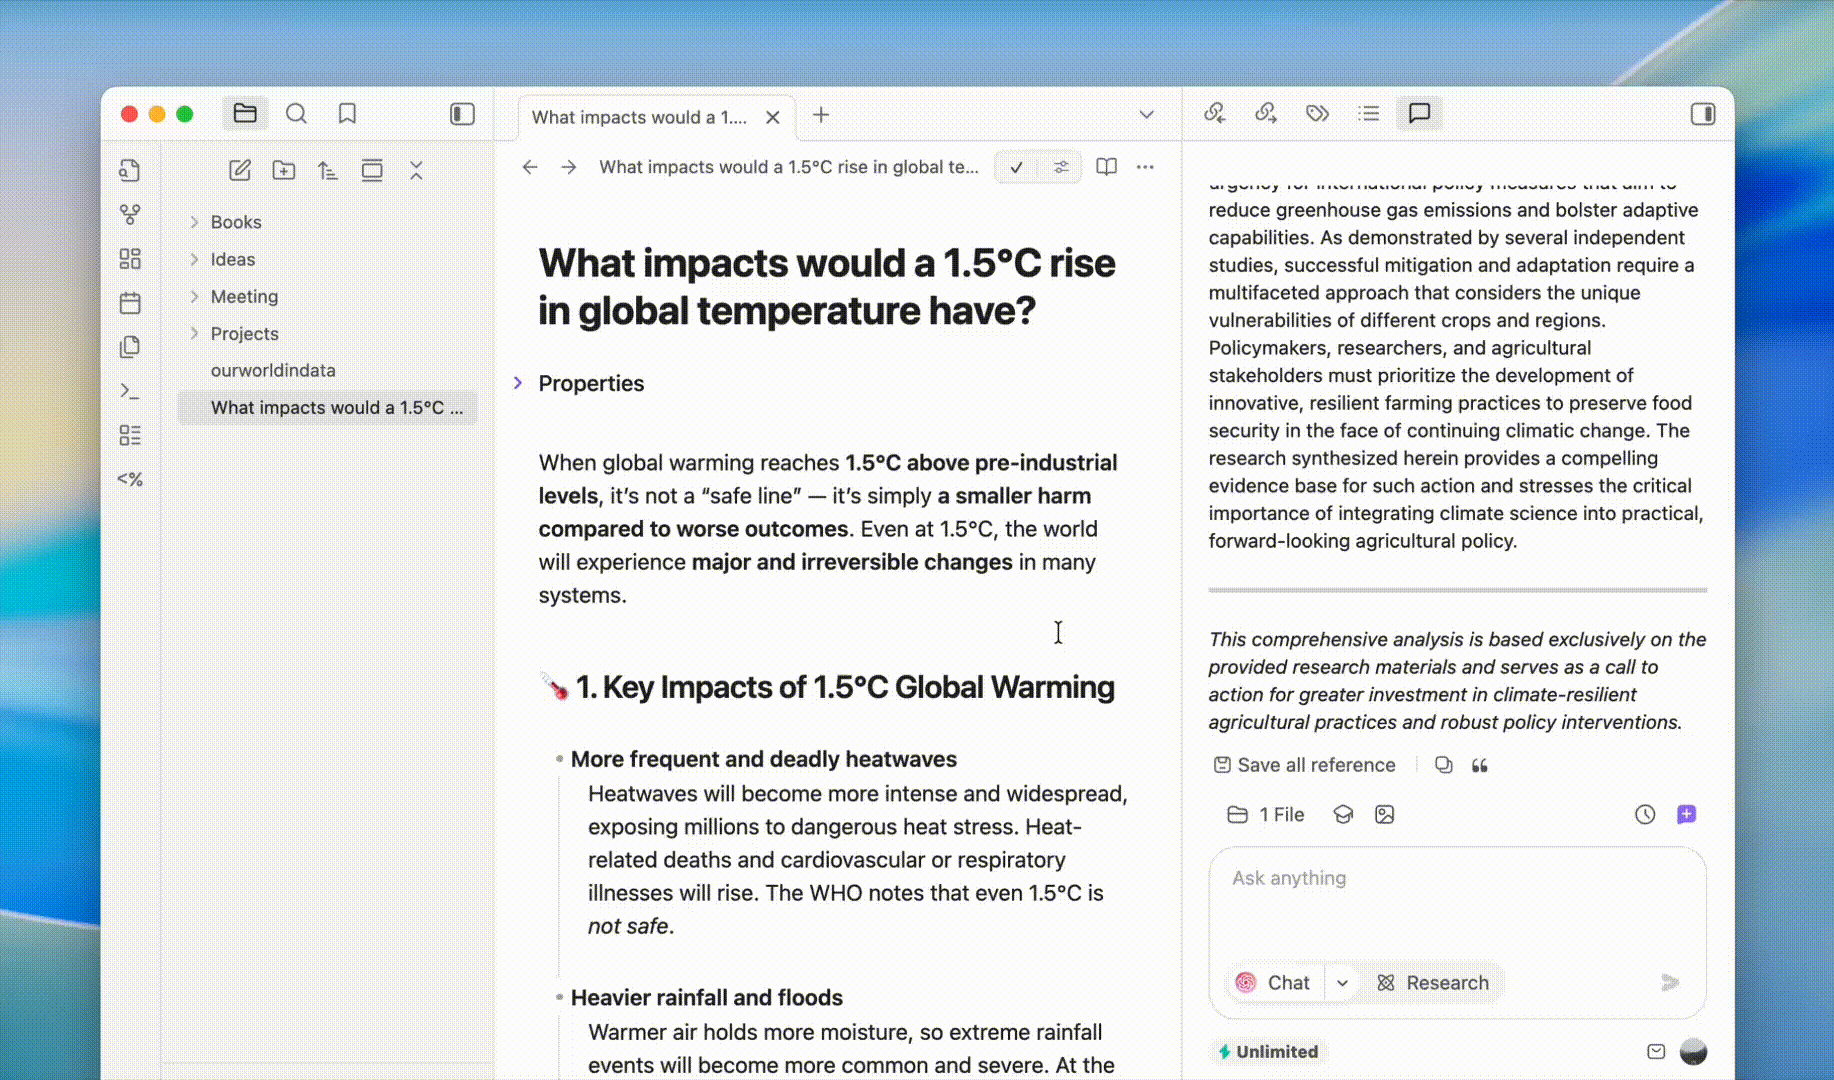Open quick switcher ribbon icon

[x=130, y=170]
